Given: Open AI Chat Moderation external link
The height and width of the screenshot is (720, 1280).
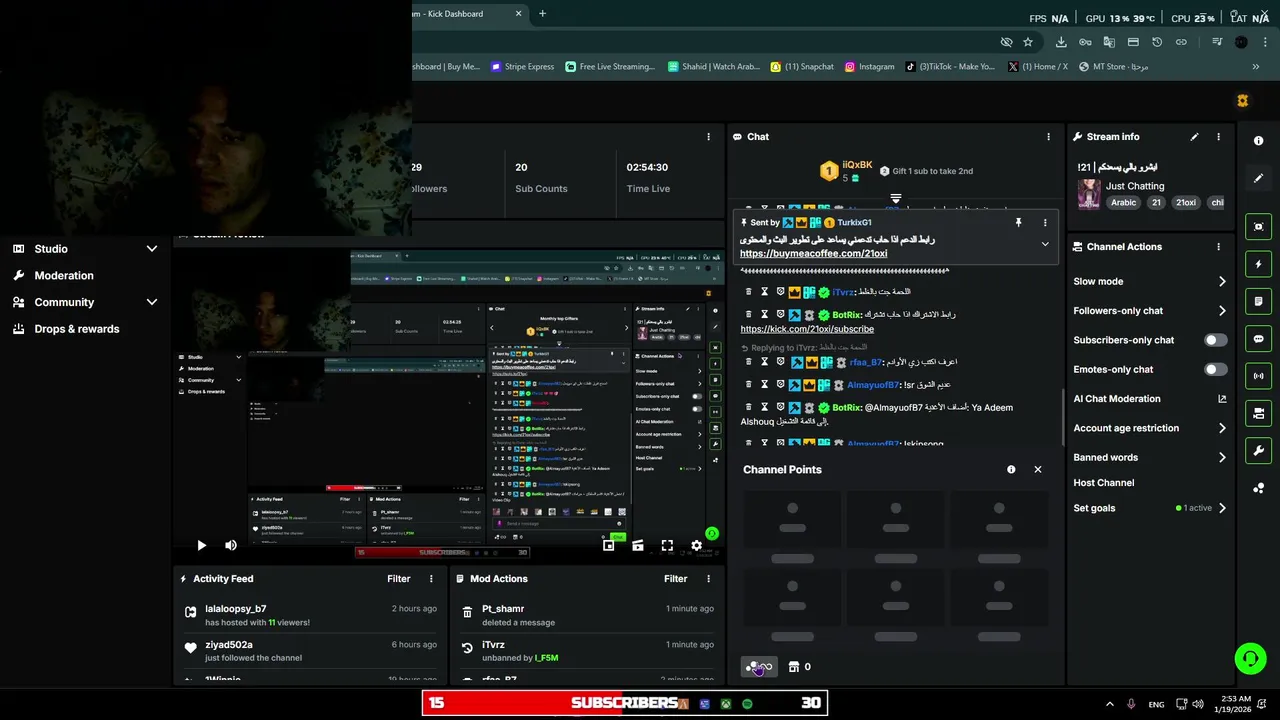Looking at the screenshot, I should (1222, 399).
